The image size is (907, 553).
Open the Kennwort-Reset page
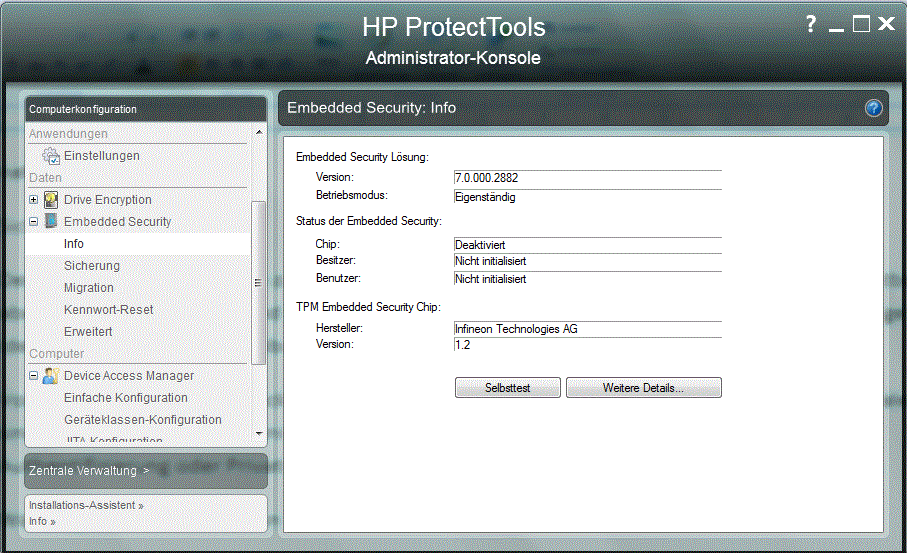point(108,309)
